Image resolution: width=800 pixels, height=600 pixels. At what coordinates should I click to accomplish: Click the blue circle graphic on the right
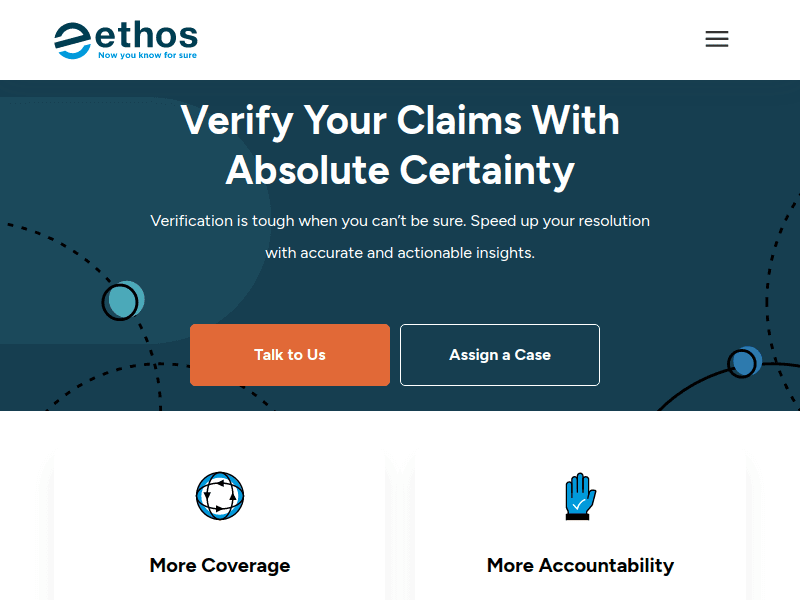pyautogui.click(x=744, y=362)
